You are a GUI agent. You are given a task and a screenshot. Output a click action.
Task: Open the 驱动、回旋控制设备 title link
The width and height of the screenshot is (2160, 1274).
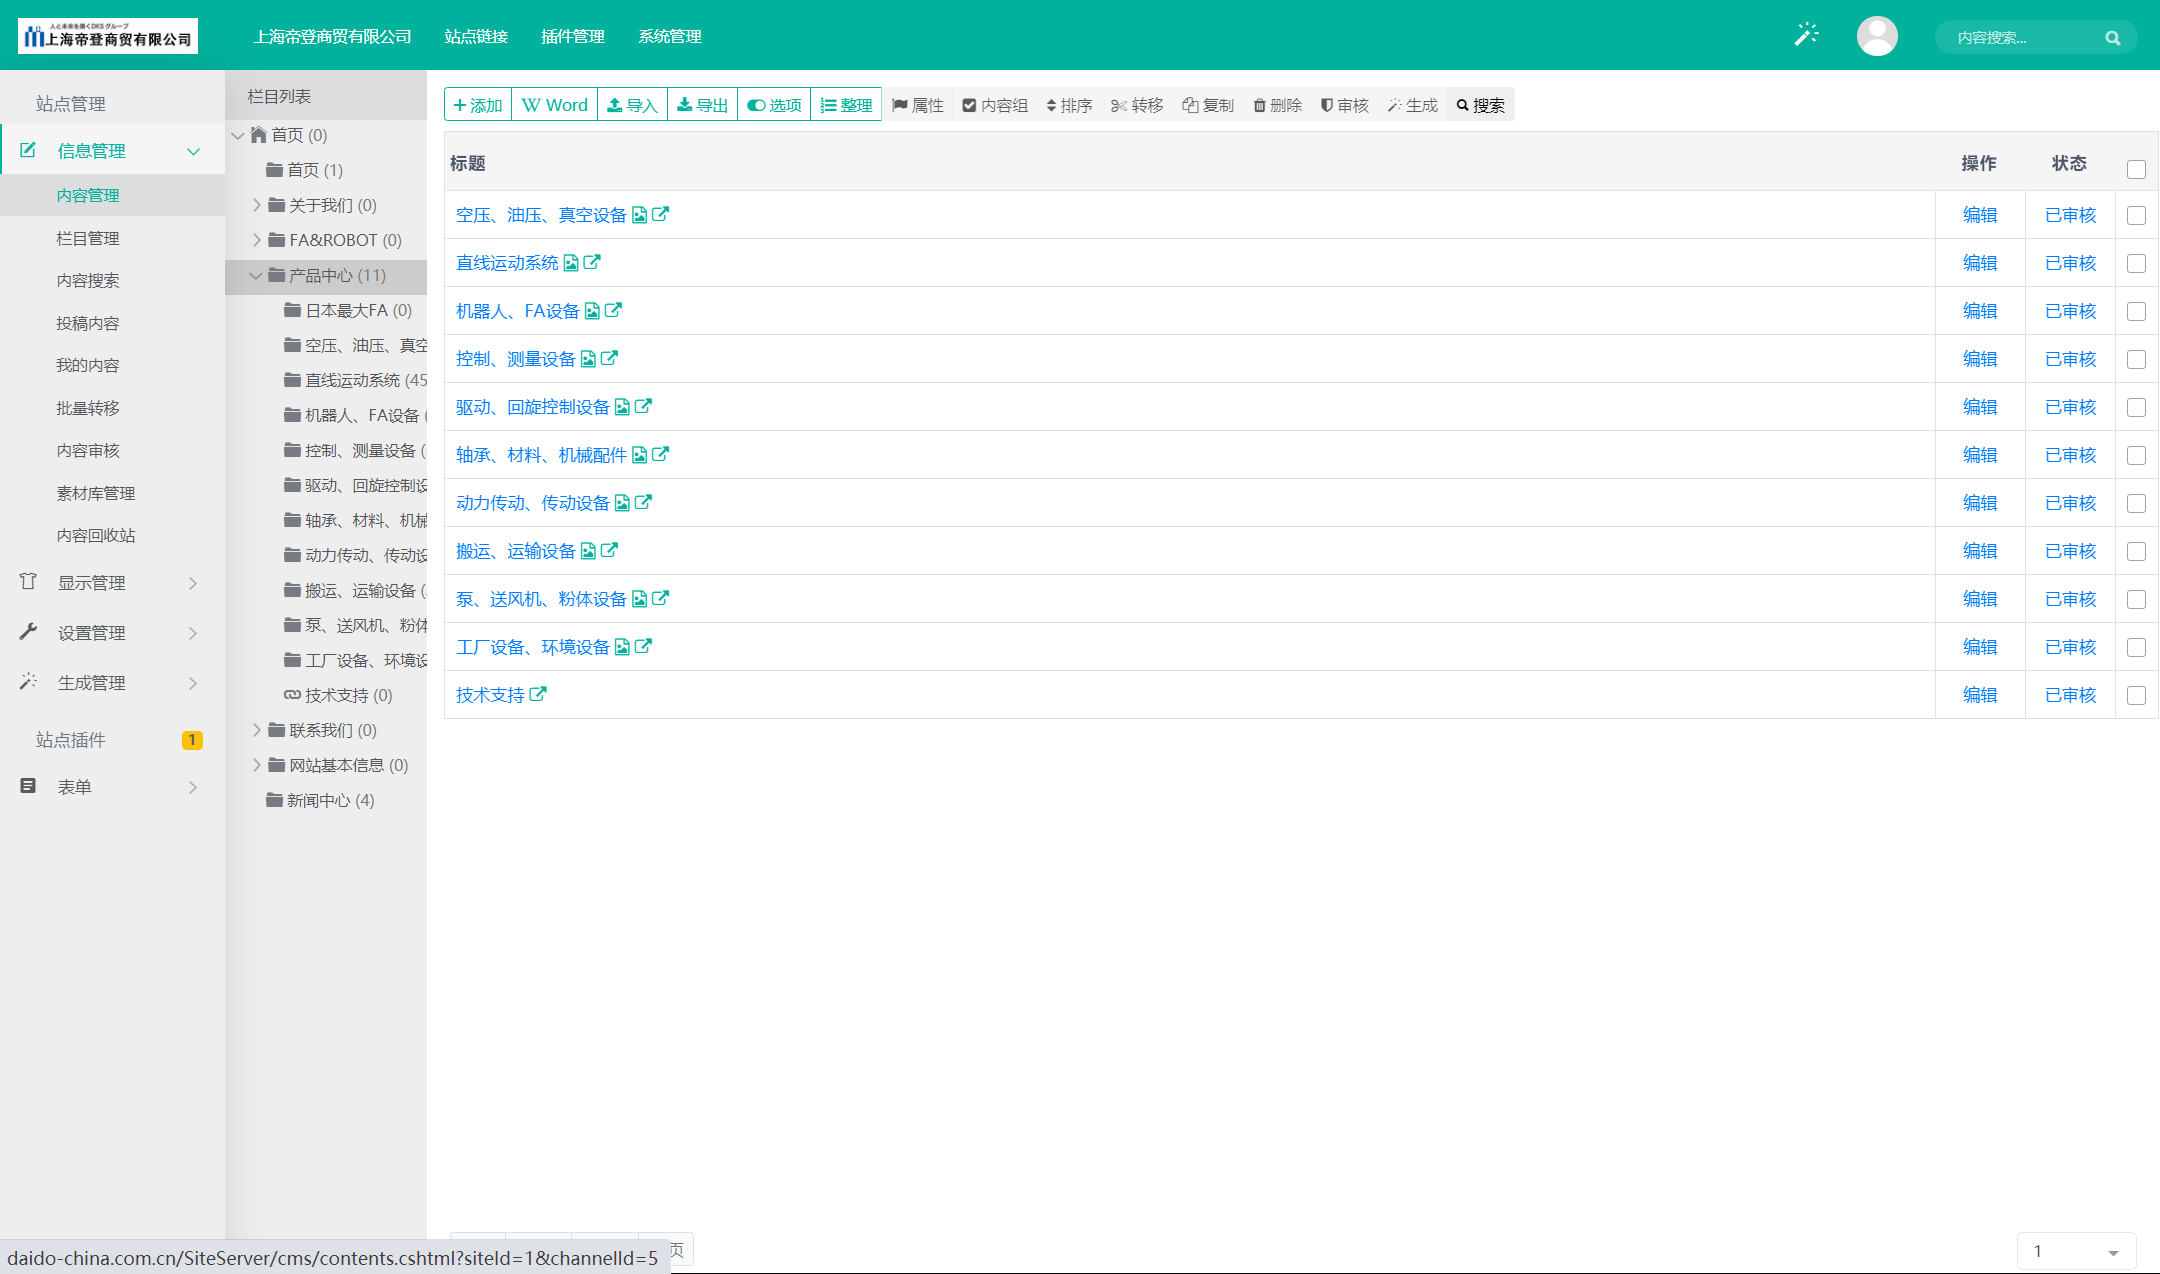pos(533,407)
